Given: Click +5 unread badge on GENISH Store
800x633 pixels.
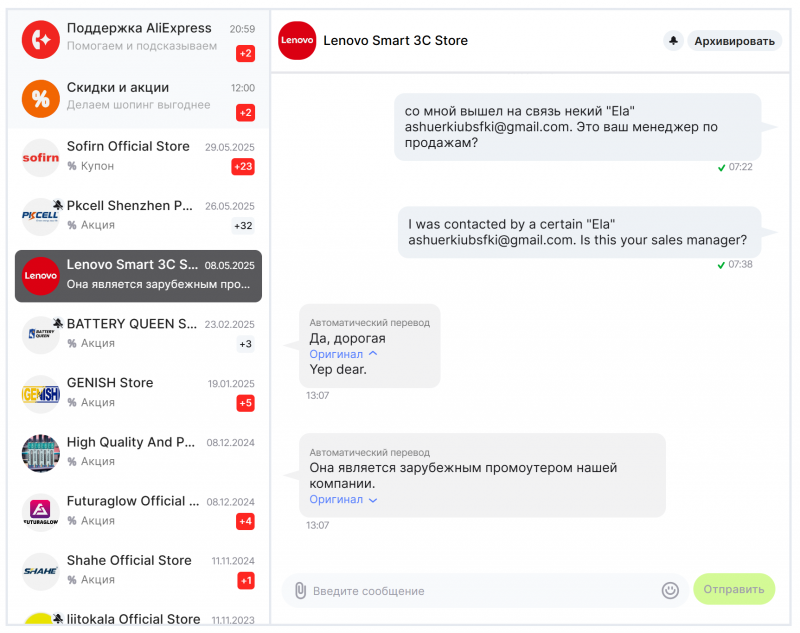Looking at the screenshot, I should point(245,403).
